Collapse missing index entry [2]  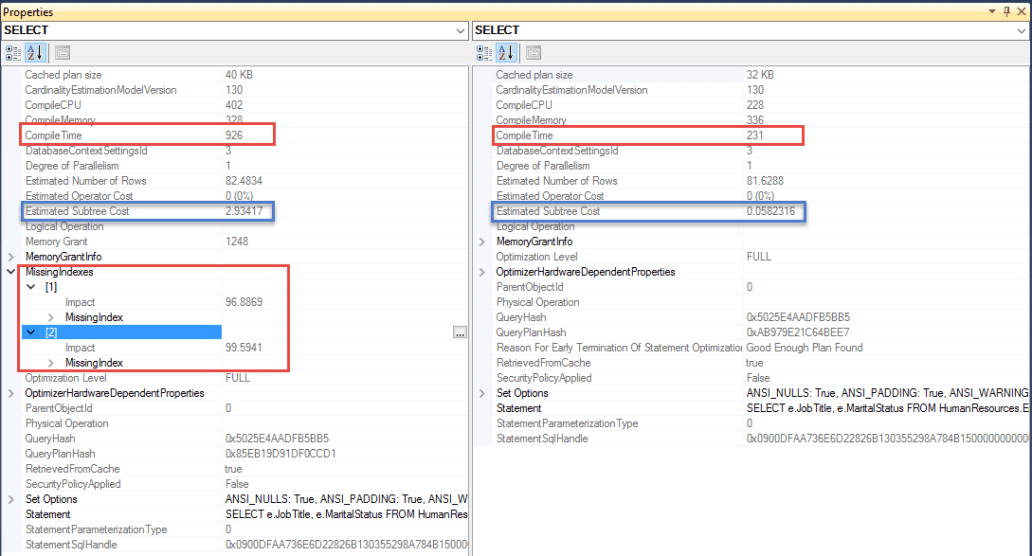pos(31,332)
